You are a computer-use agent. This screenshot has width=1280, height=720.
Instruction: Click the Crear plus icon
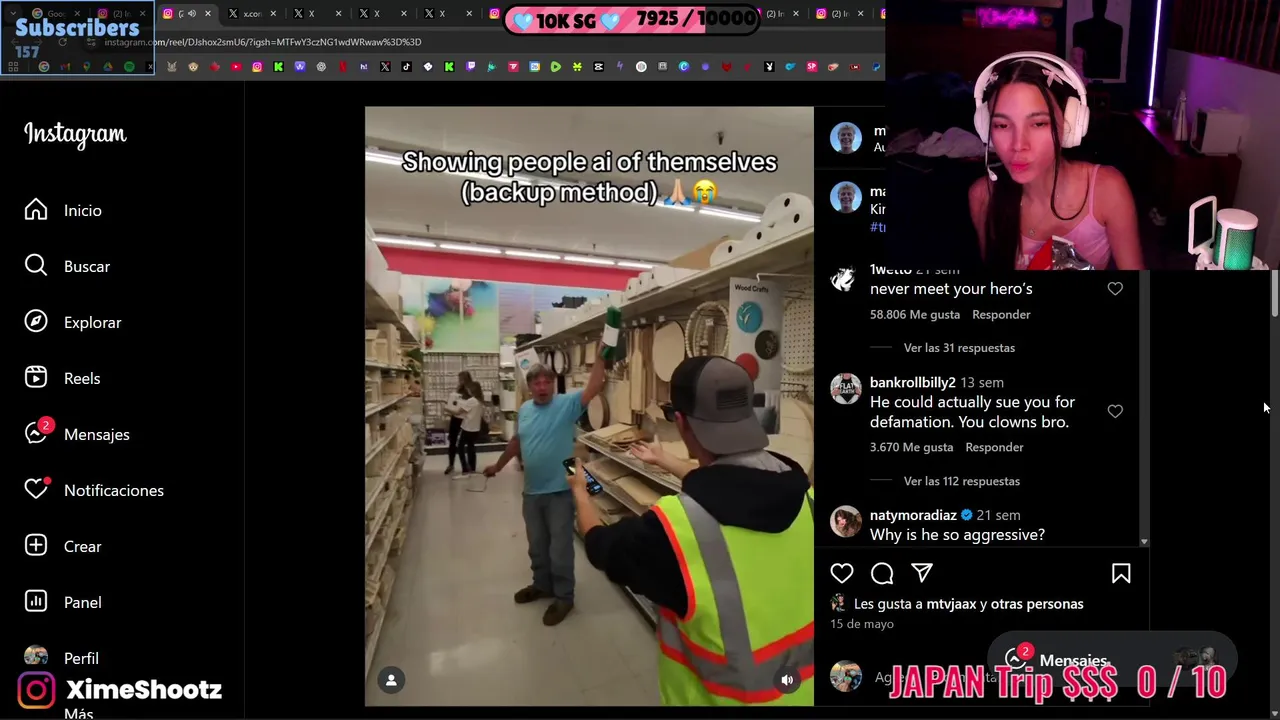[36, 546]
